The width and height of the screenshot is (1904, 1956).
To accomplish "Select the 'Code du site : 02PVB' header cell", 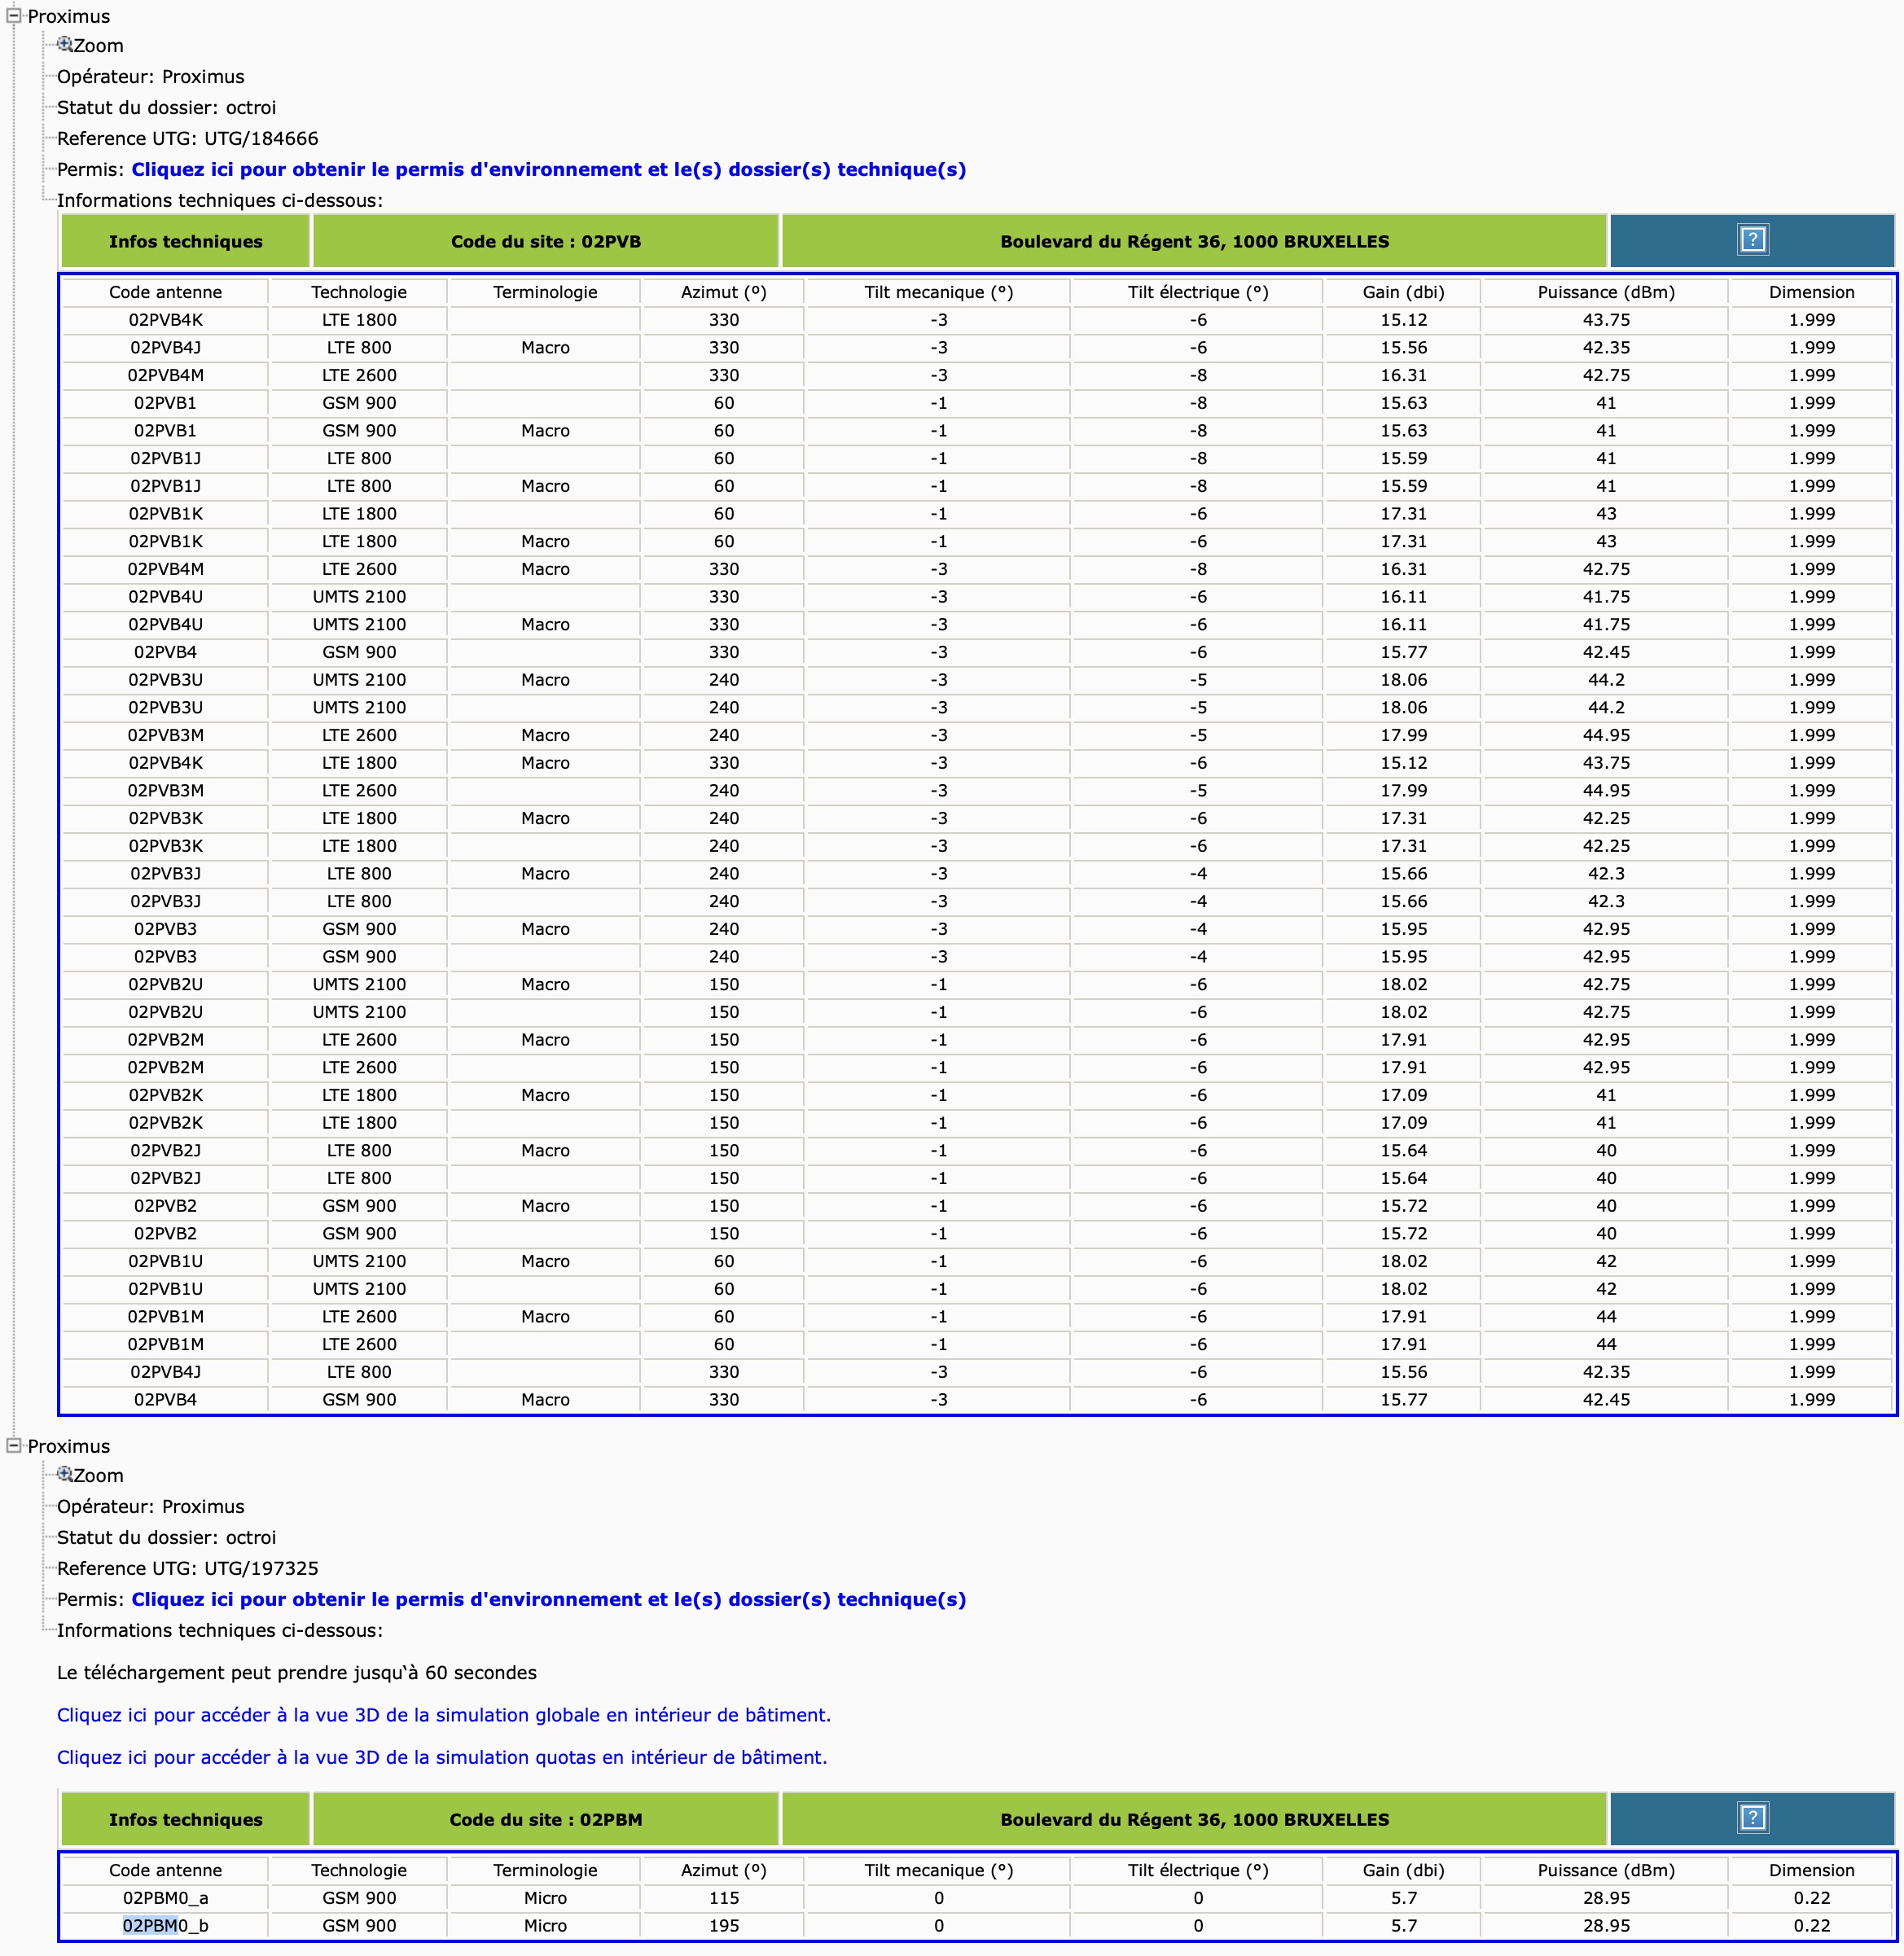I will click(546, 241).
